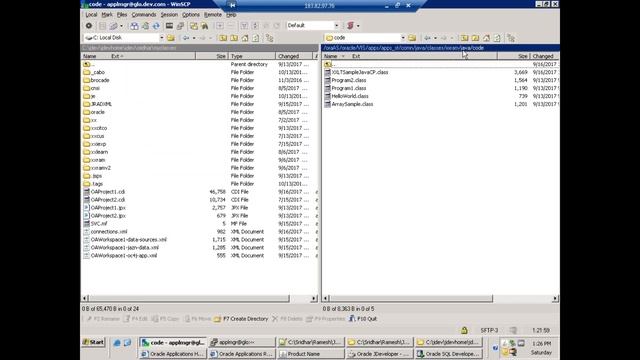Go to remote parent directory icon
This screenshot has height=360, width=640.
(x=464, y=38)
